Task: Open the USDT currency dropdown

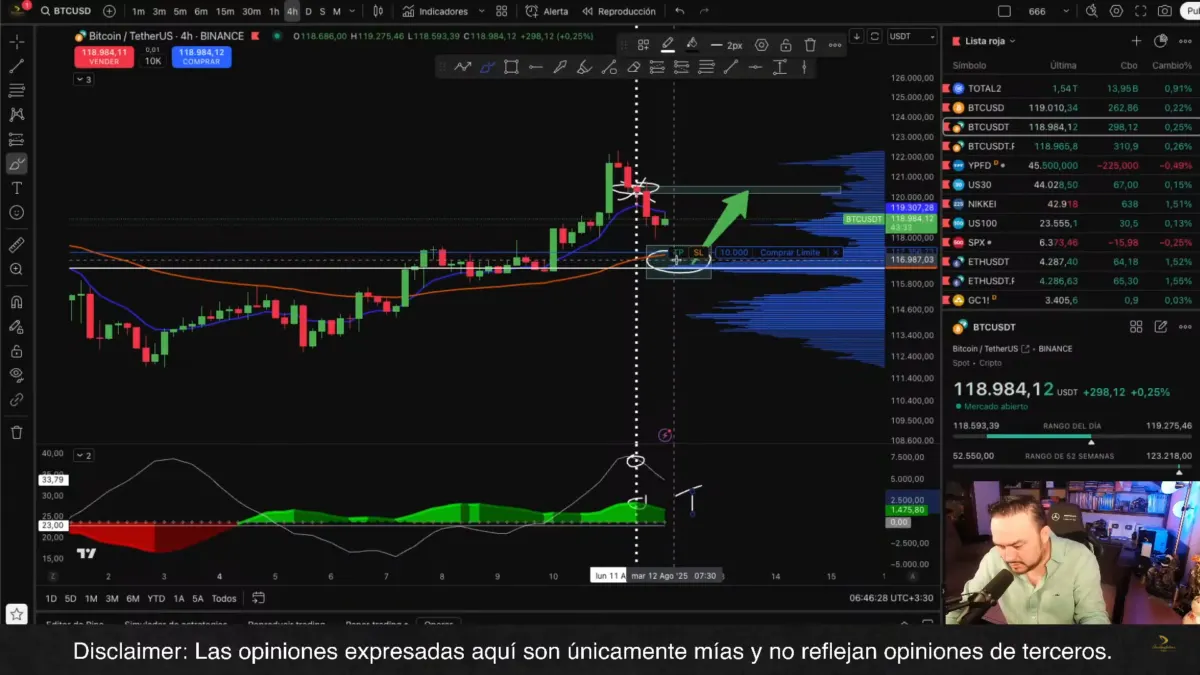Action: click(x=911, y=36)
